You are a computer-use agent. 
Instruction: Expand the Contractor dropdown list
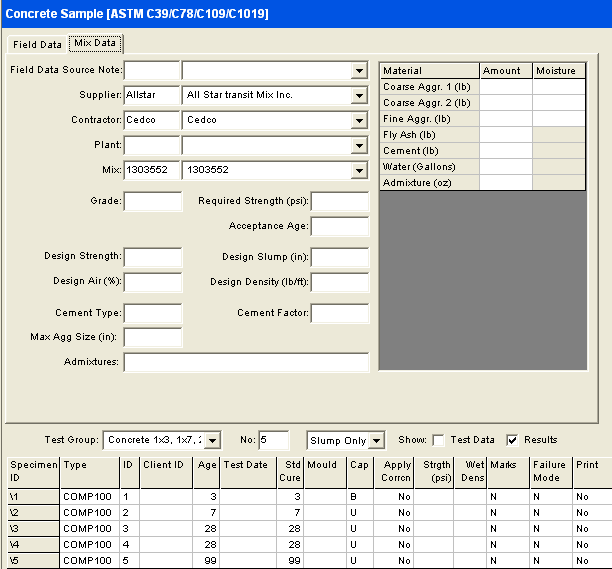click(x=359, y=121)
